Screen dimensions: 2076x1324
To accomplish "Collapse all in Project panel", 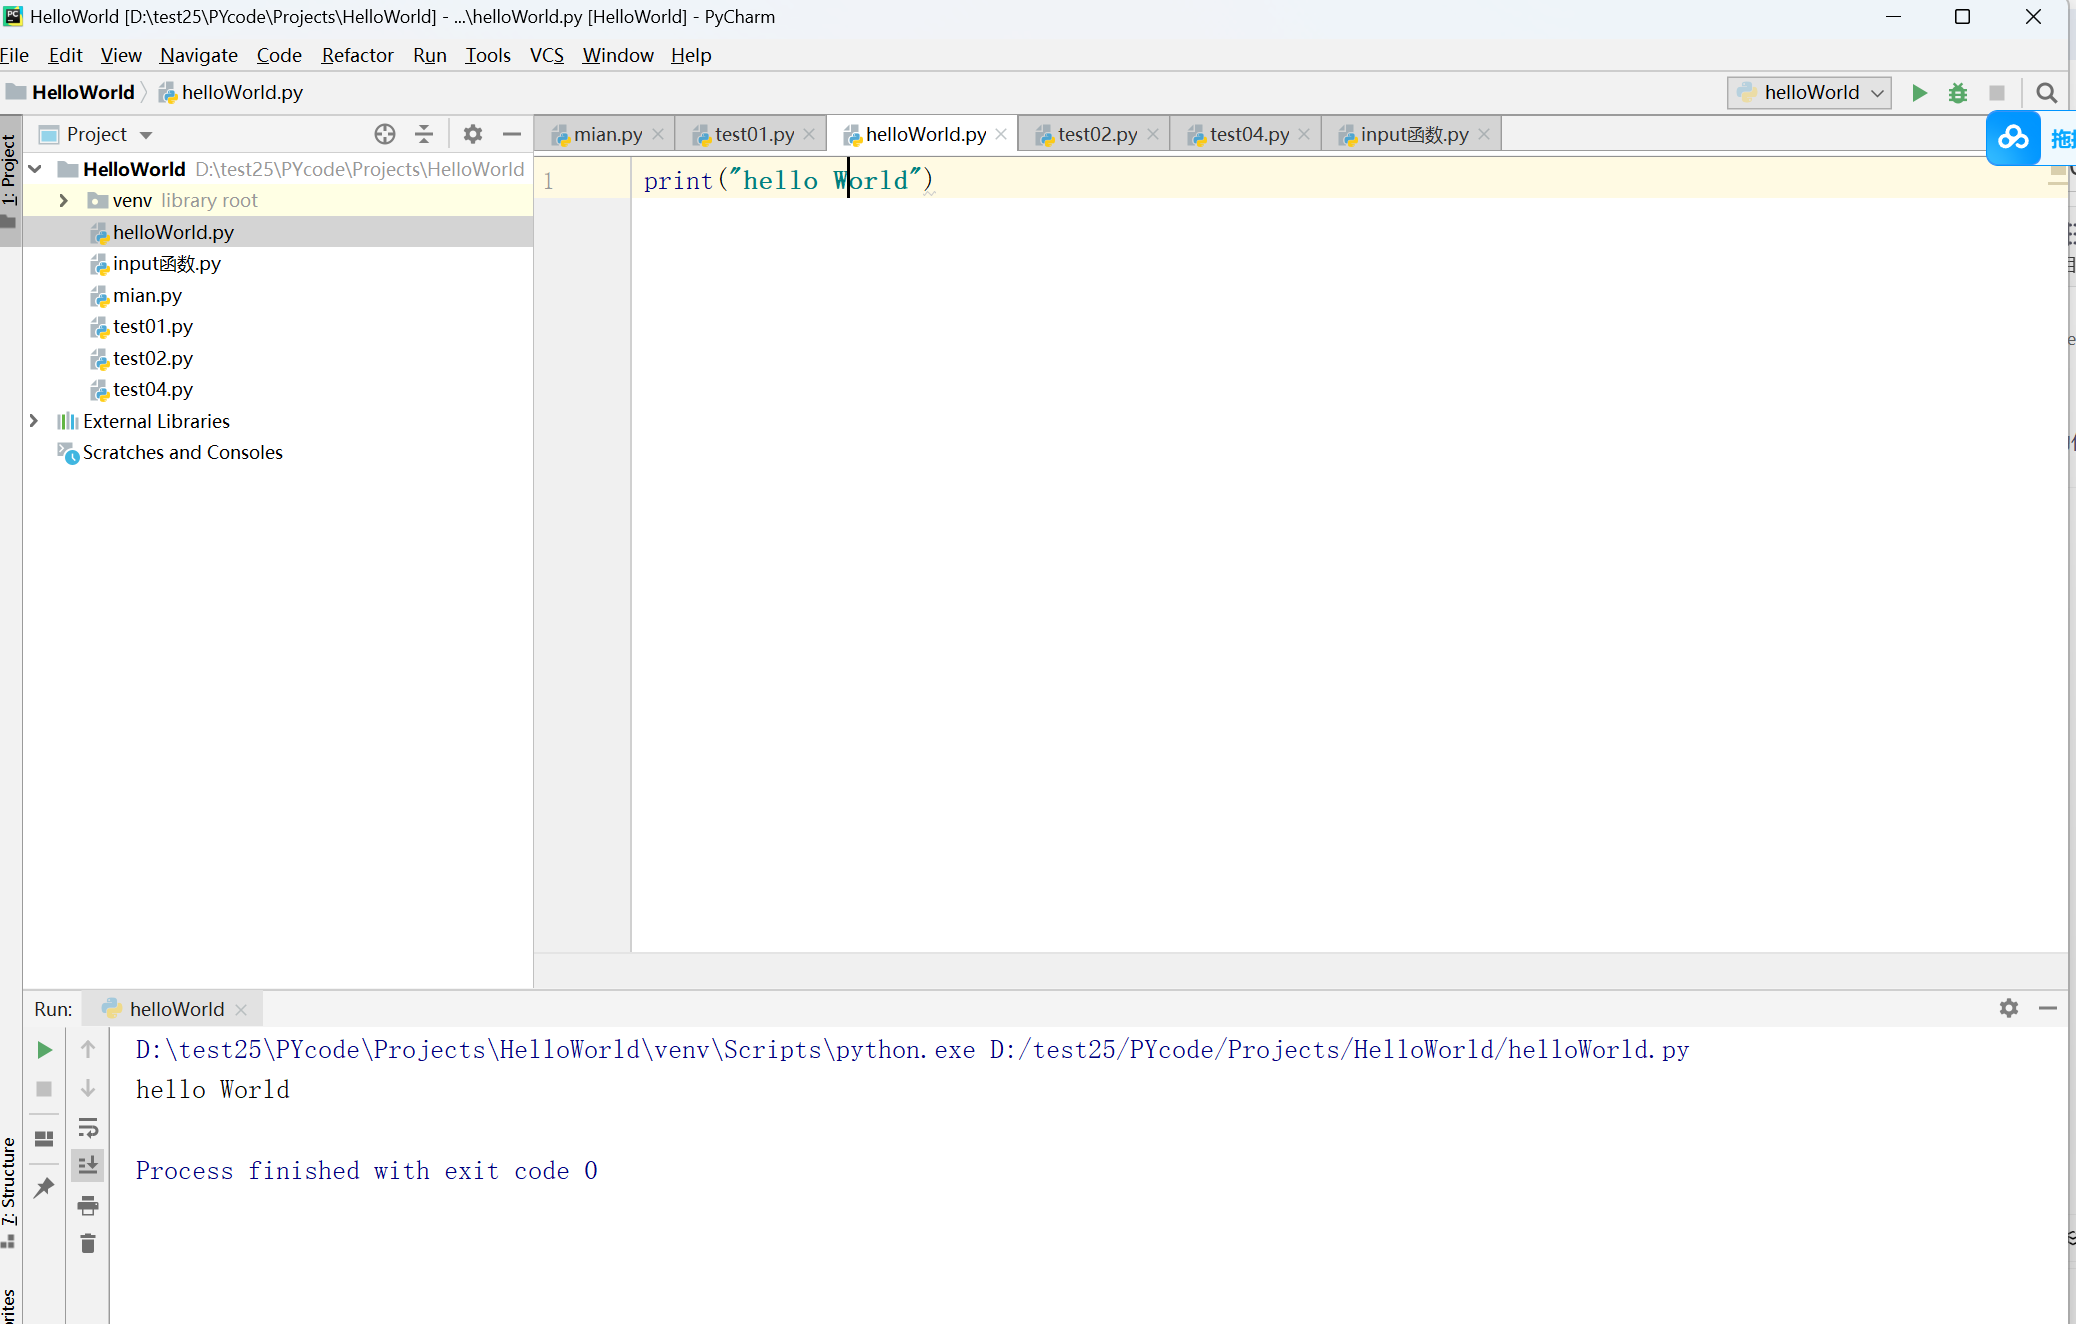I will [x=424, y=134].
